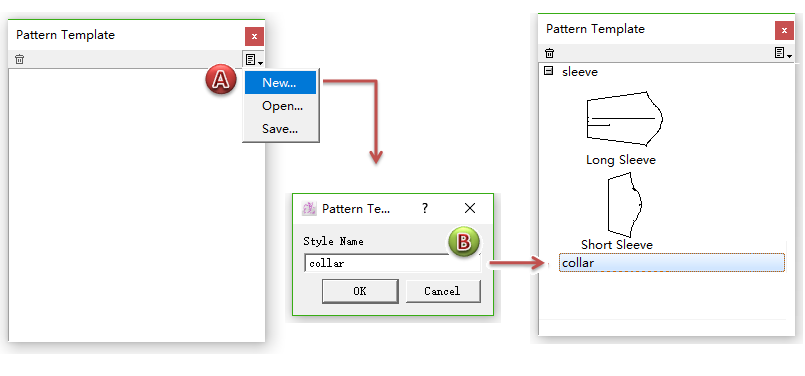
Task: Click Cancel in the style name dialog
Action: pos(443,291)
